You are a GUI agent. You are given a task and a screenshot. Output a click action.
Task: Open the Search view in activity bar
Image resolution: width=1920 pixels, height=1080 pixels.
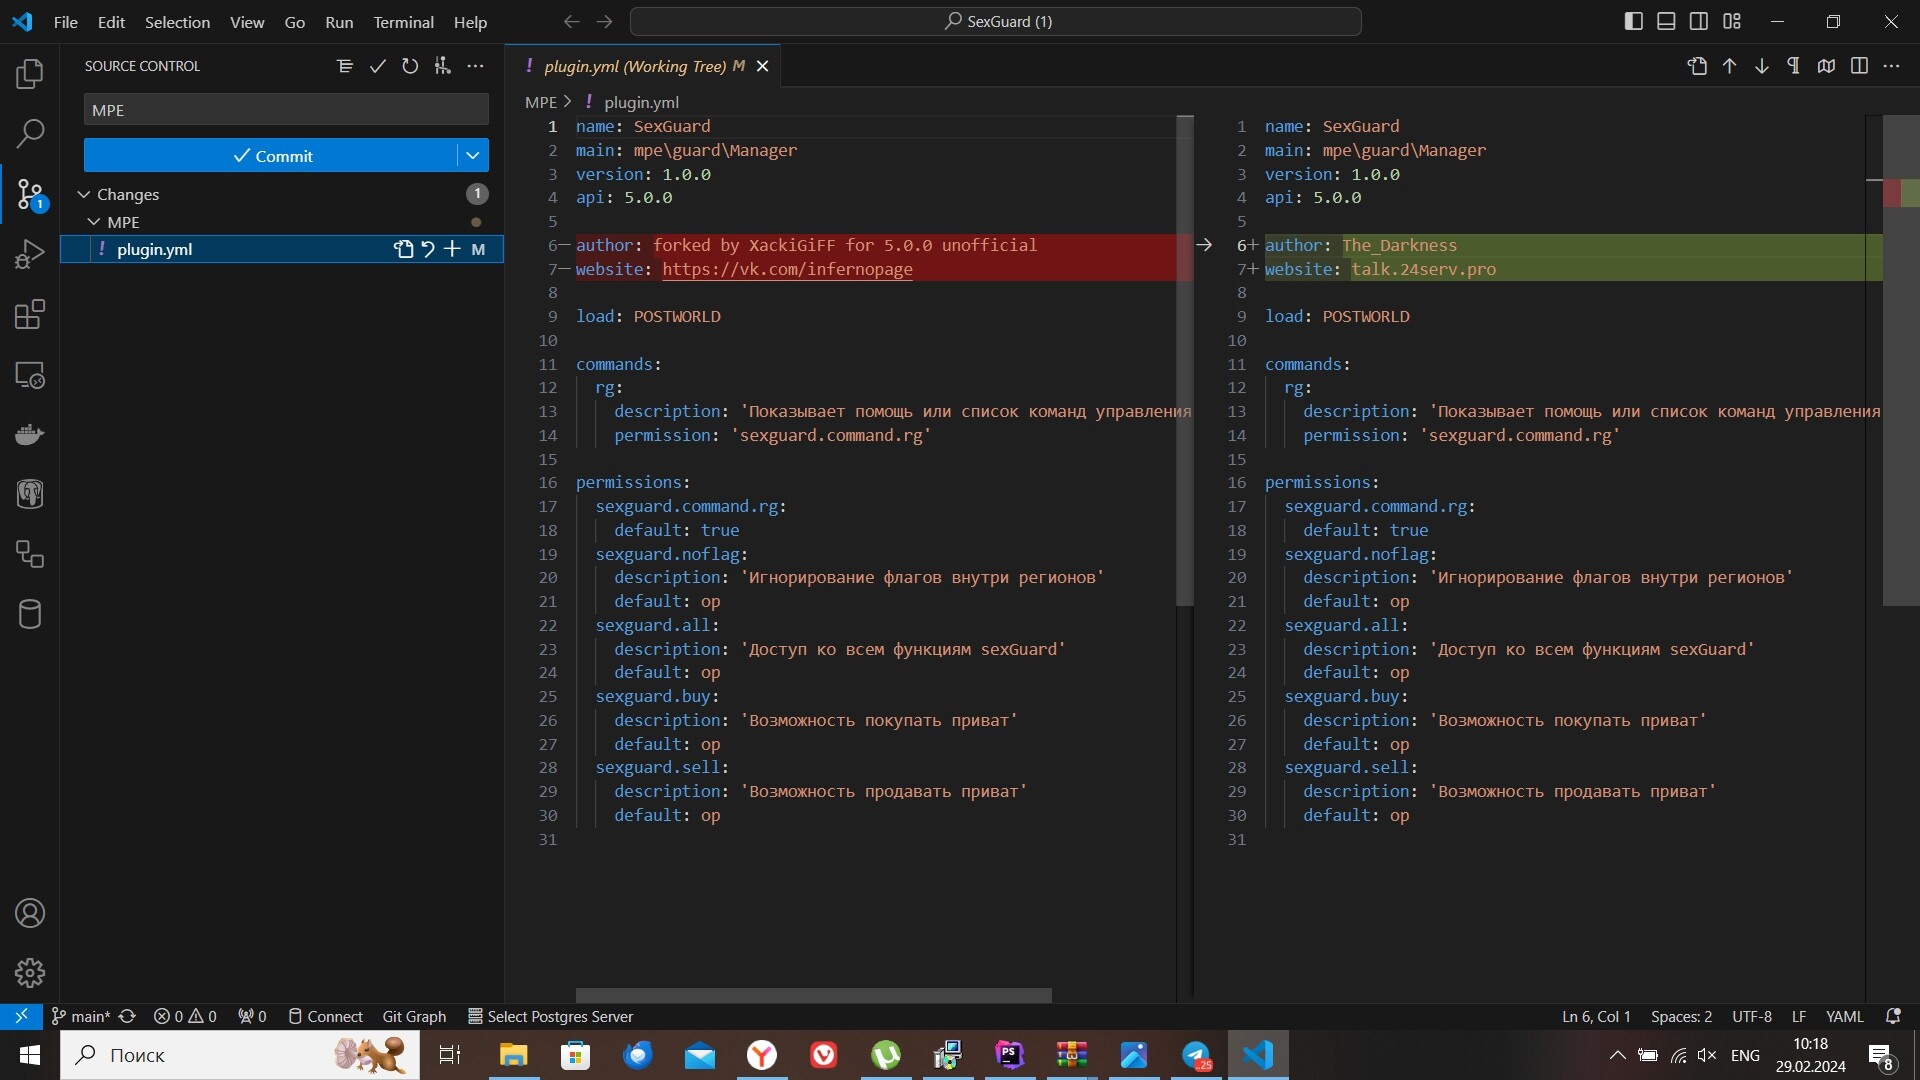click(x=30, y=133)
